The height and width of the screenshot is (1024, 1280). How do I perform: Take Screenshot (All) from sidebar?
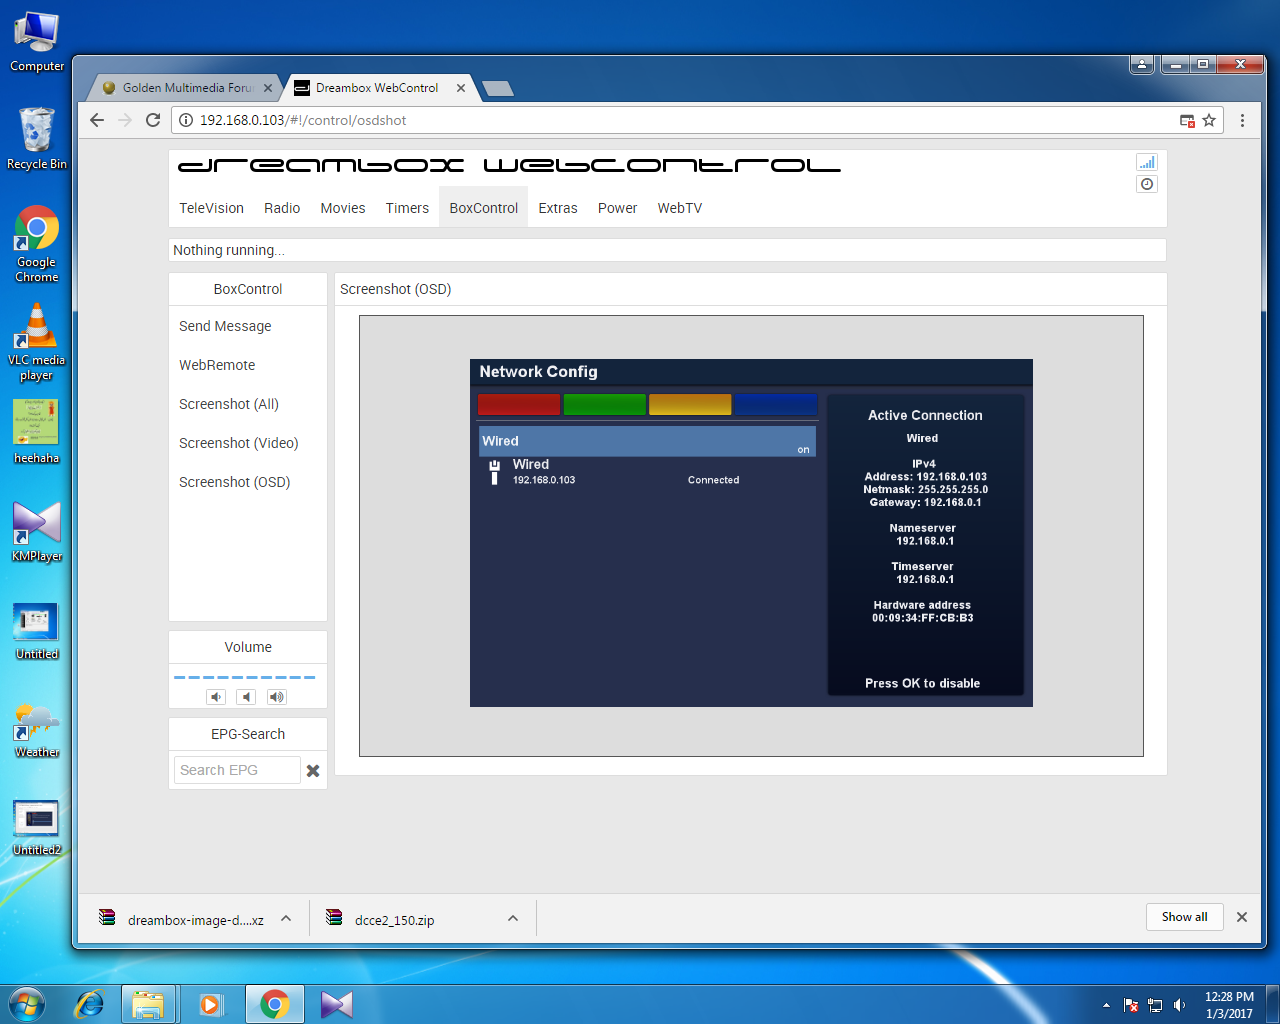coord(229,404)
